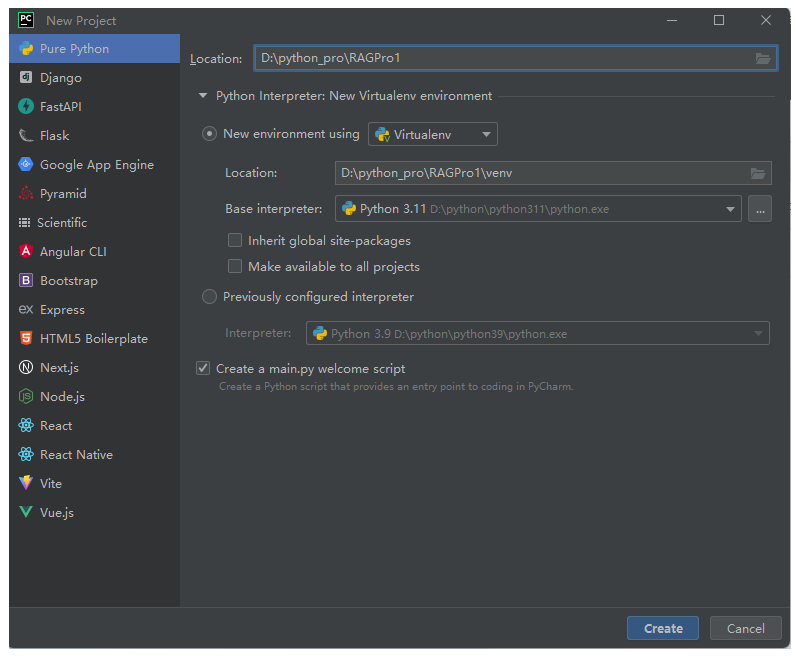The image size is (798, 656).
Task: Select the Pyramid project type
Action: pyautogui.click(x=95, y=193)
